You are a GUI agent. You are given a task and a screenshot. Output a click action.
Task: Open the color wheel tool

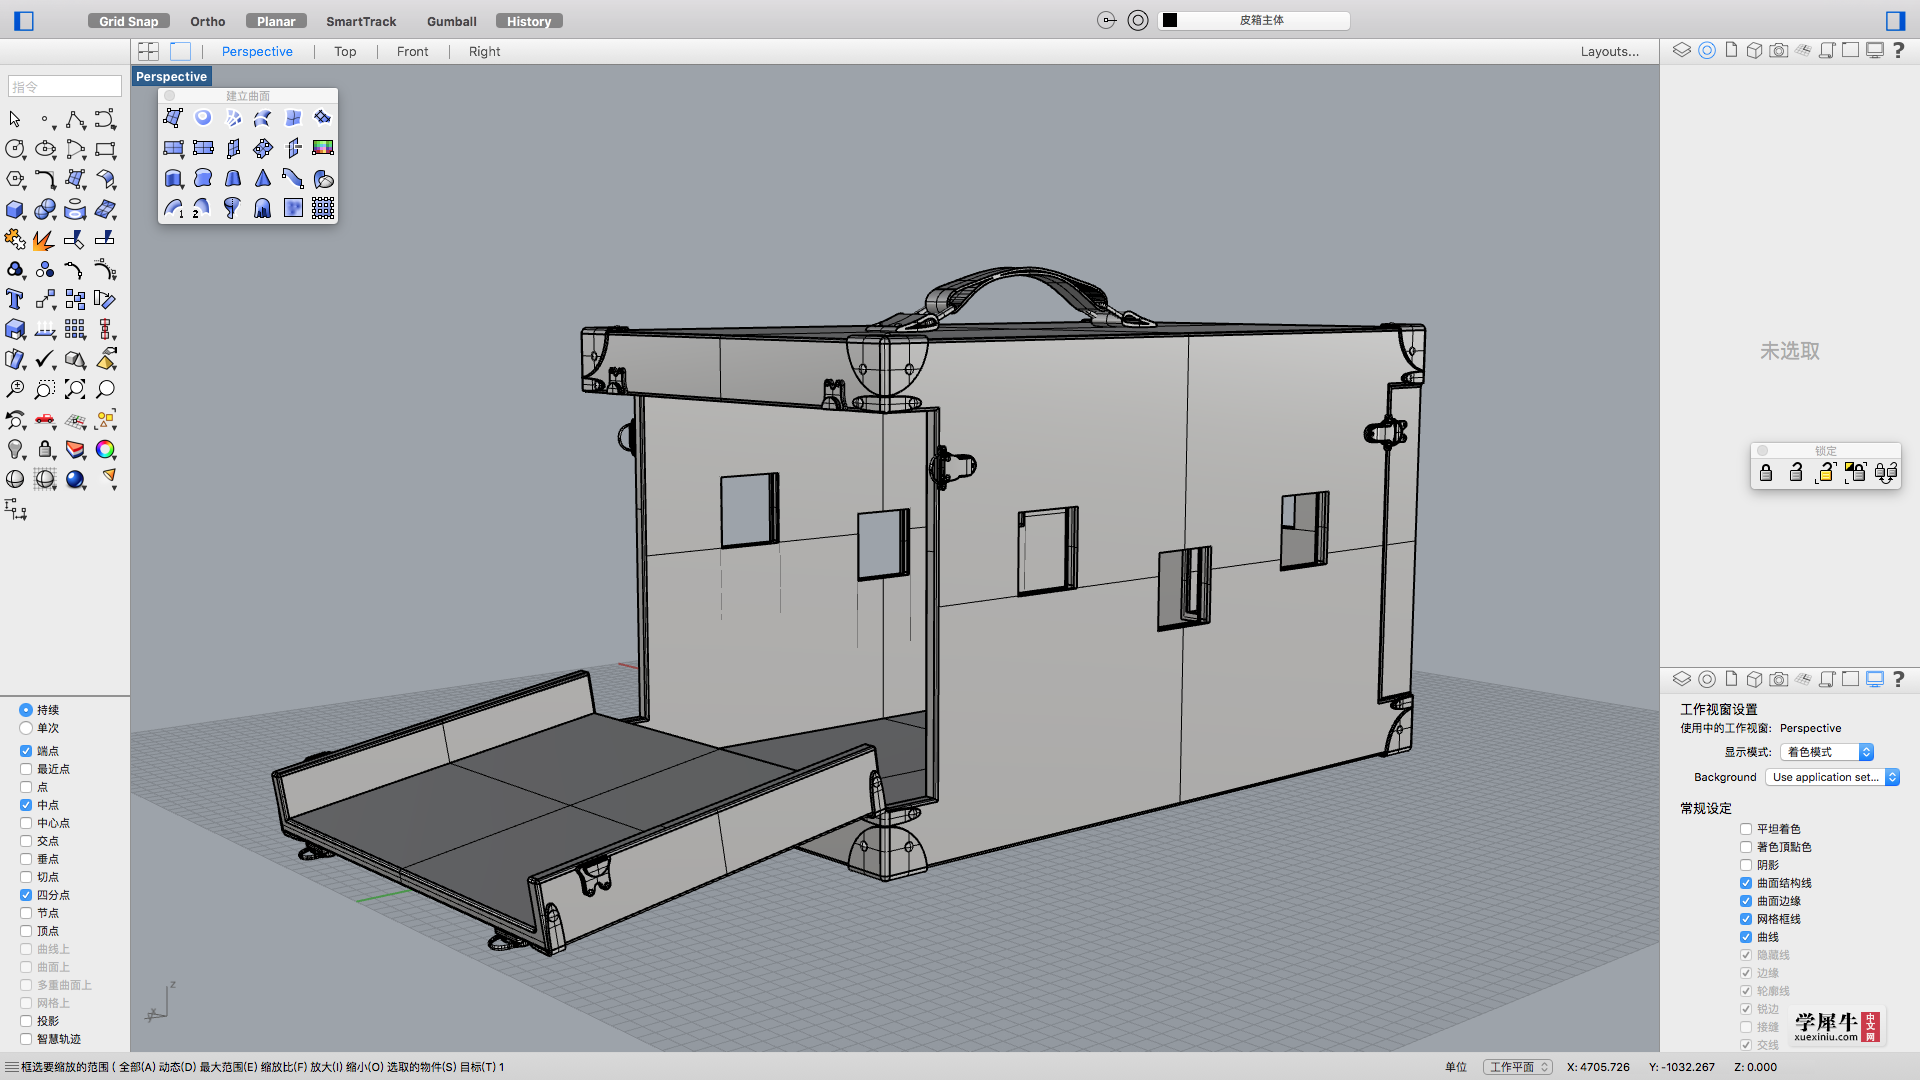point(105,450)
